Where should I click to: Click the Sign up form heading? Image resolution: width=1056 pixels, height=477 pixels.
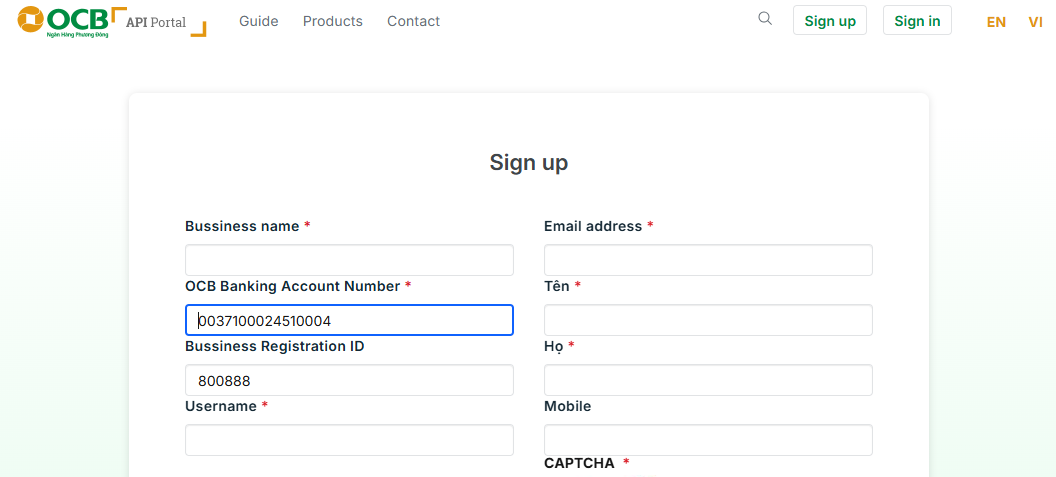click(529, 163)
